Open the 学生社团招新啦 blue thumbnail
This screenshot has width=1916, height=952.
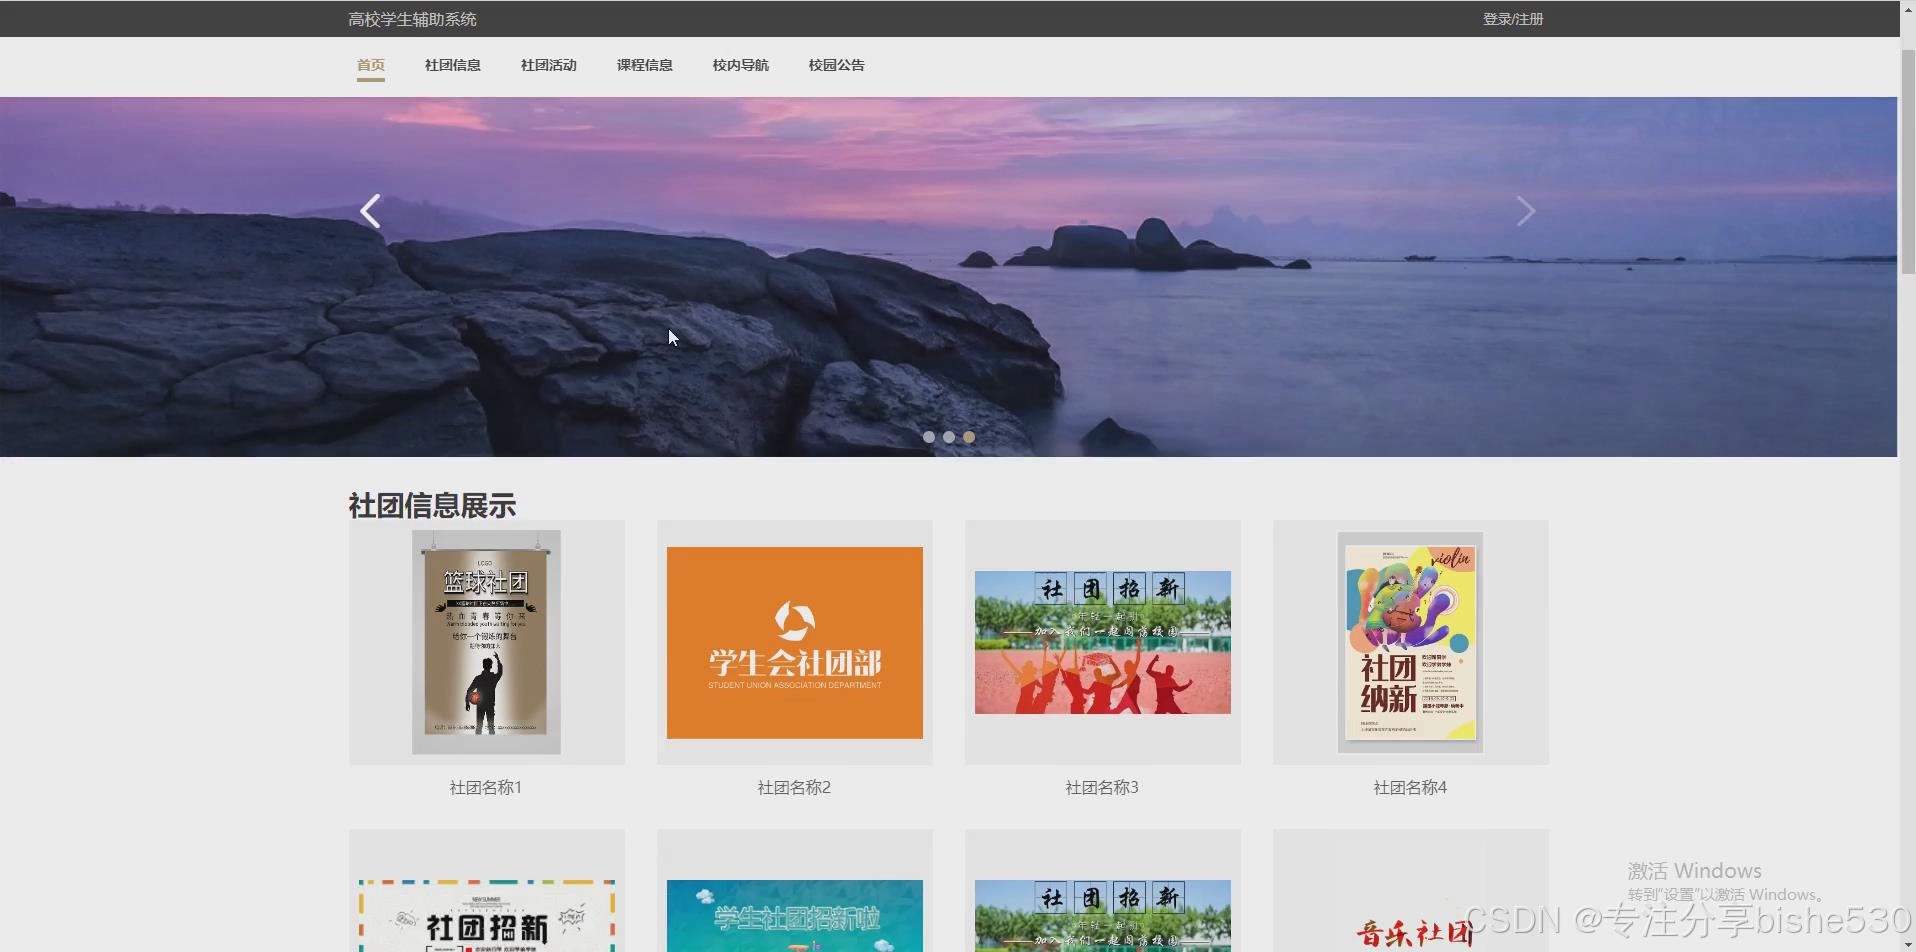pos(795,916)
